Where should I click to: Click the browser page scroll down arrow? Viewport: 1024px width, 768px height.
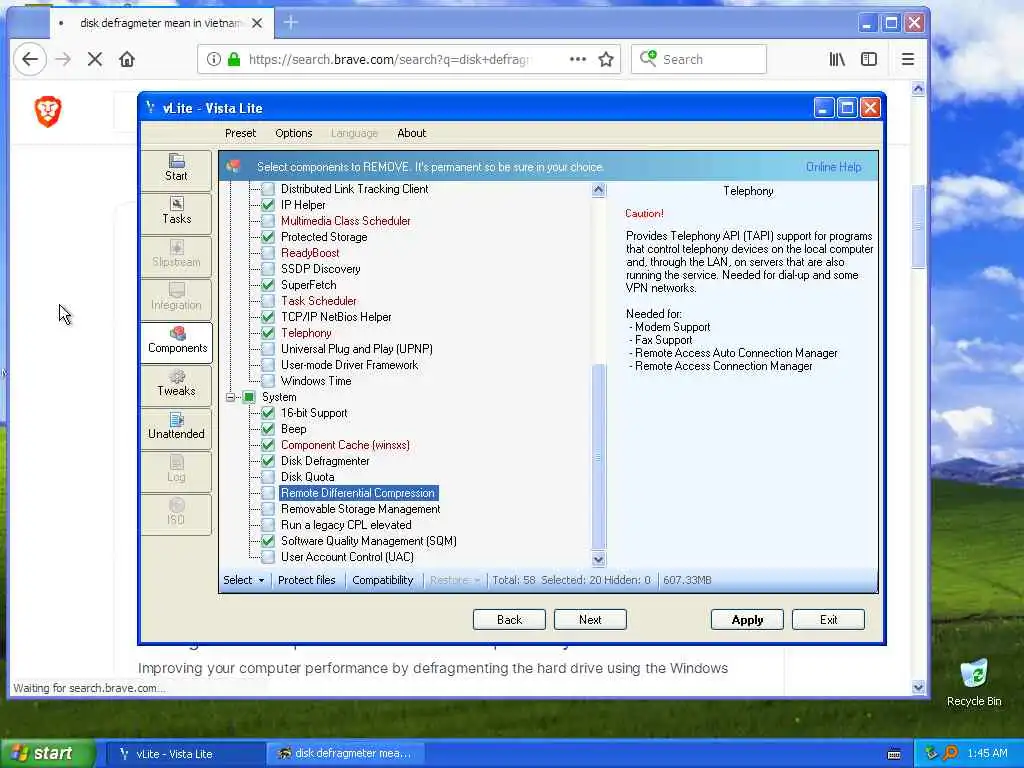(x=918, y=687)
